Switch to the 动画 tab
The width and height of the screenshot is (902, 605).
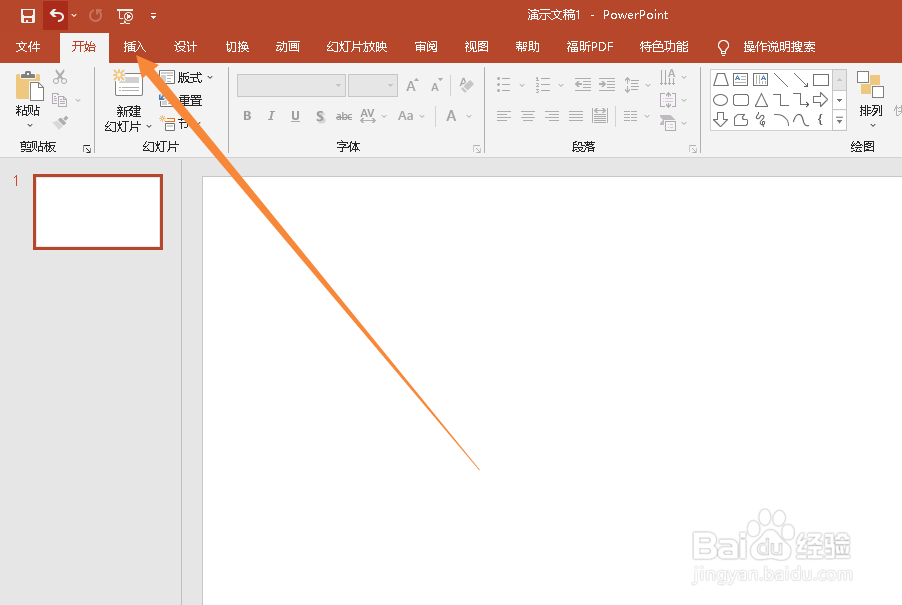point(287,47)
